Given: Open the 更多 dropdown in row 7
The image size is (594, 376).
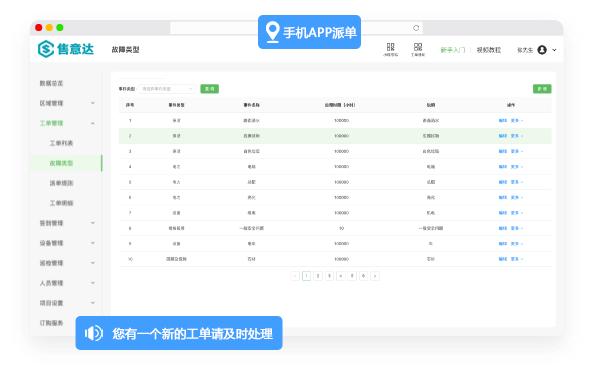Looking at the screenshot, I should pyautogui.click(x=517, y=213).
